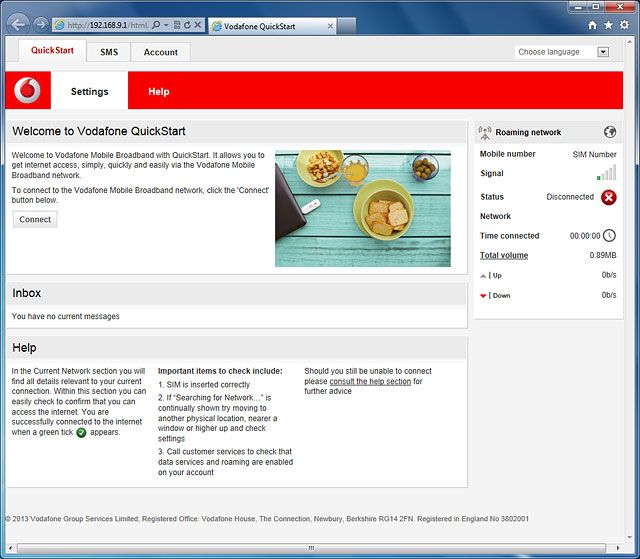Viewport: 640px width, 559px height.
Task: Click the Vodafone logo icon
Action: click(x=27, y=90)
